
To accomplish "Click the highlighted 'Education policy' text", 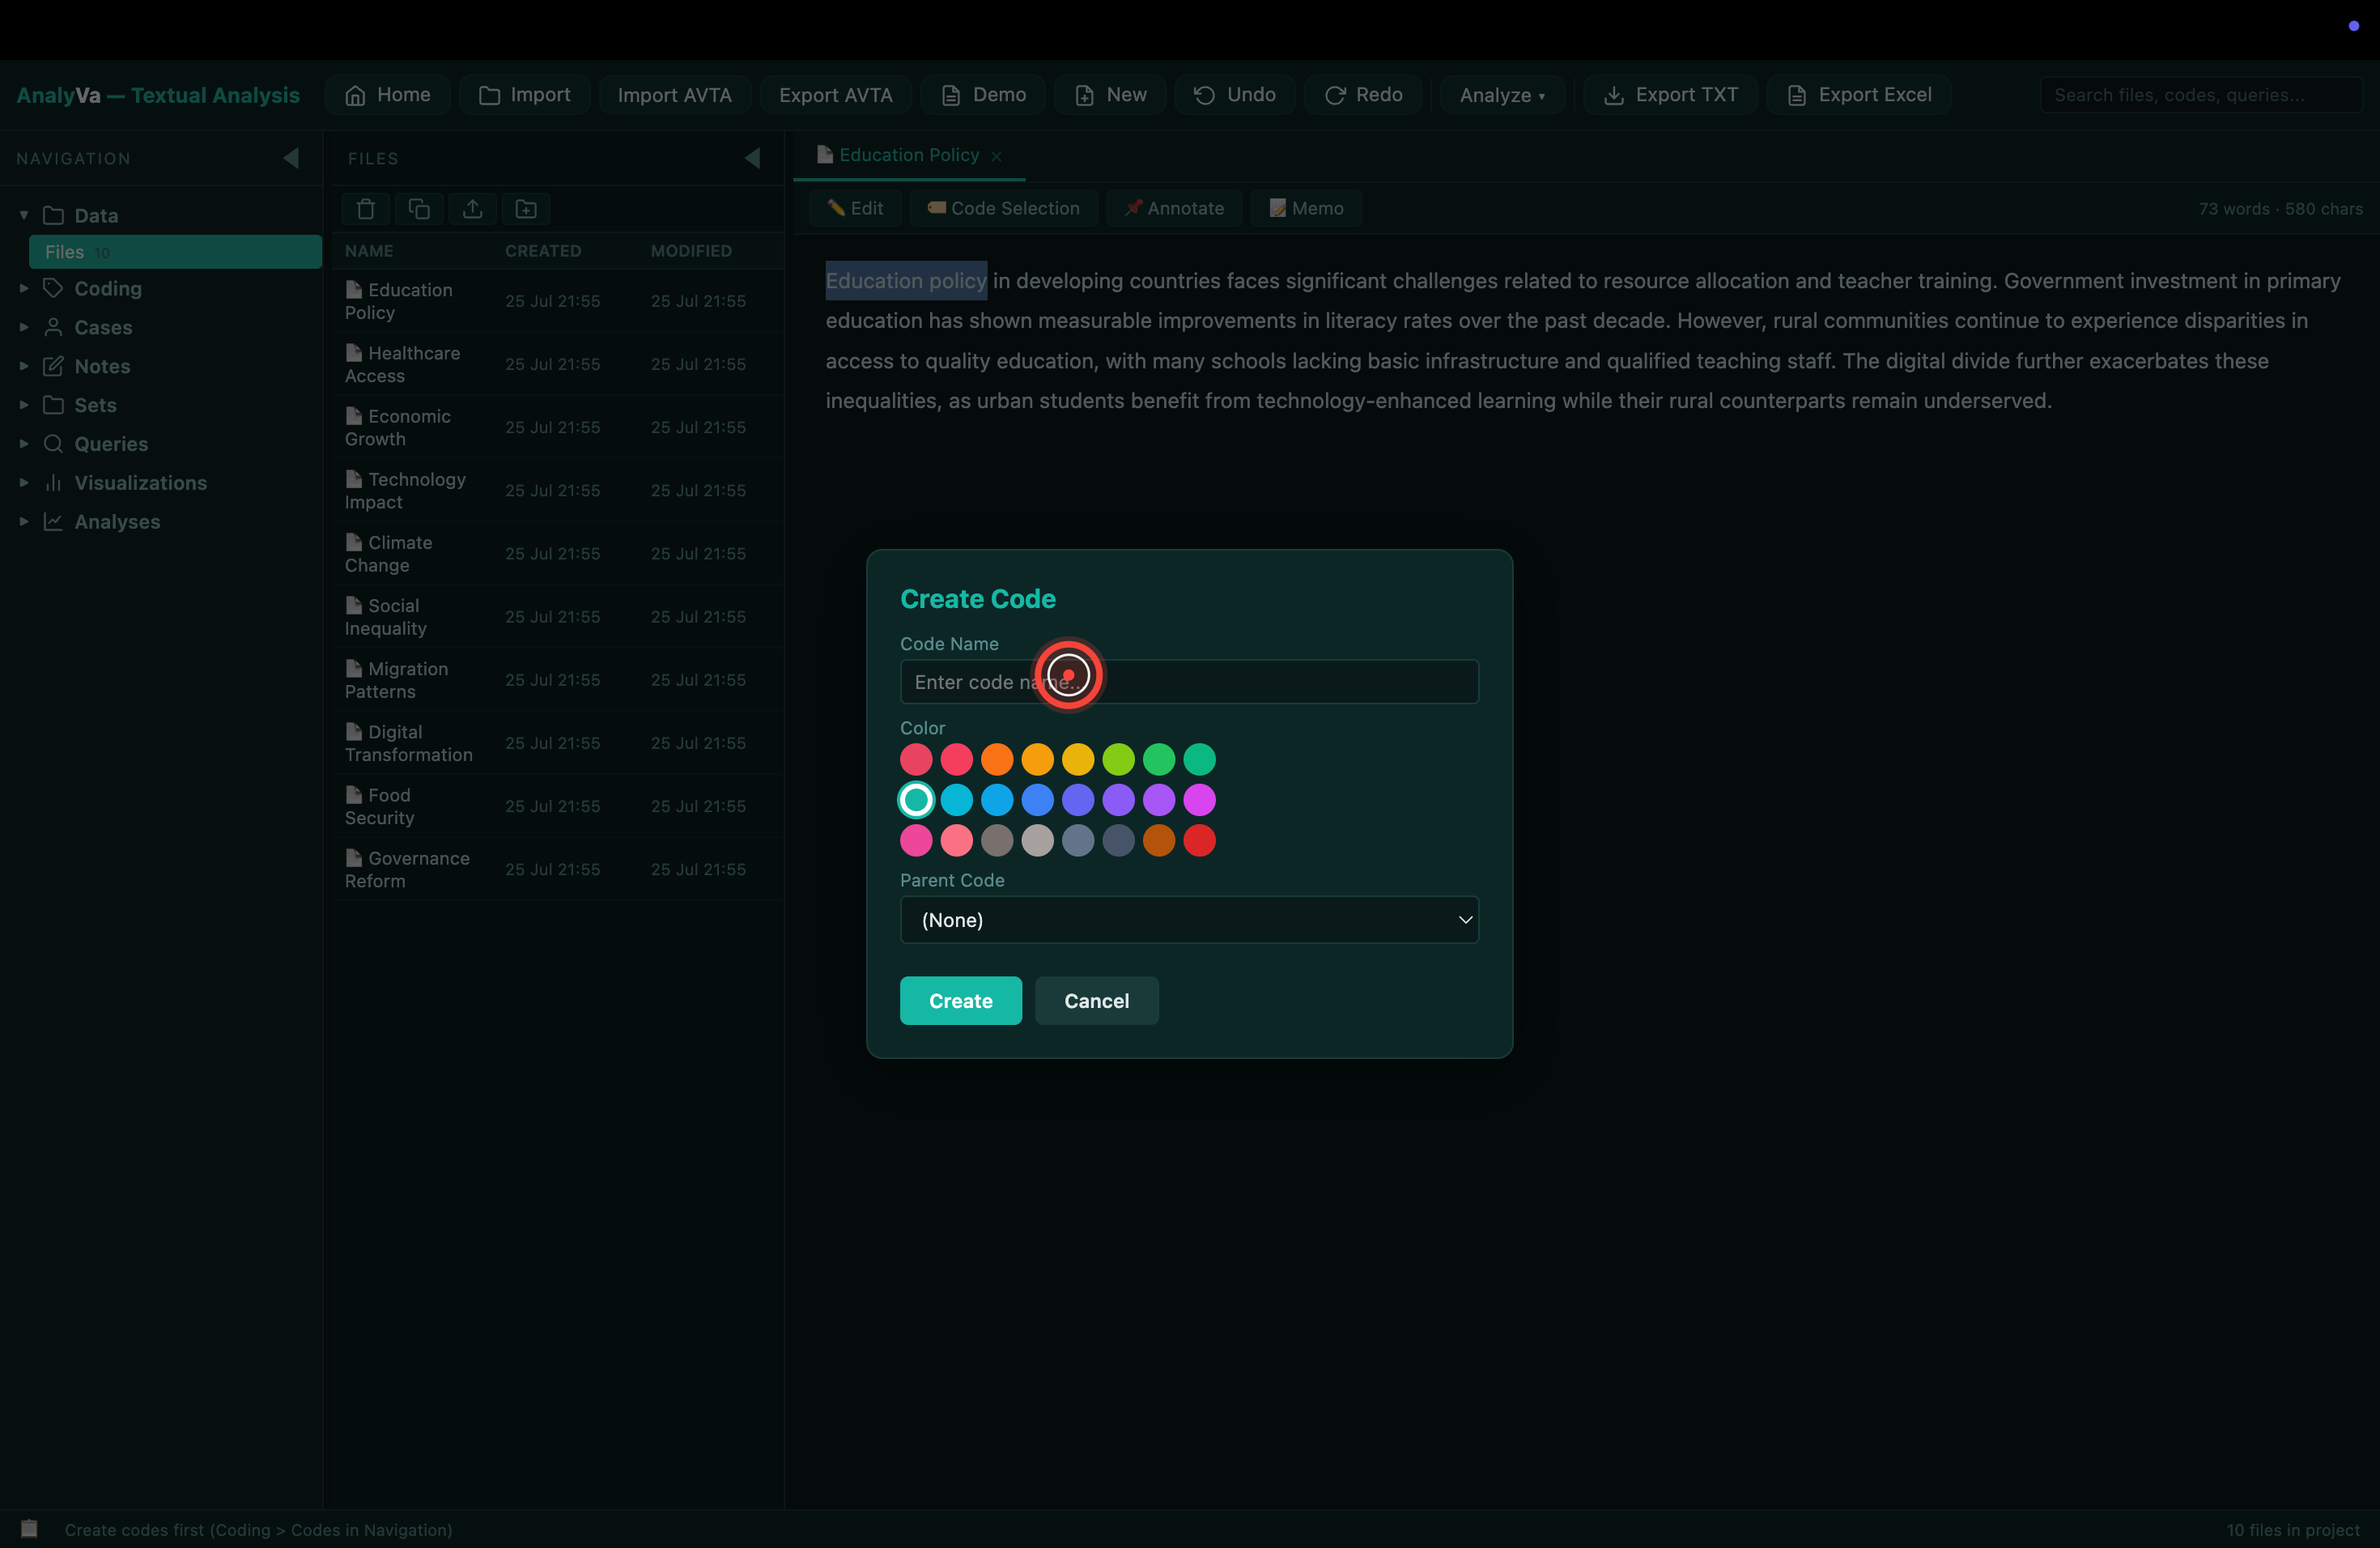I will pyautogui.click(x=906, y=281).
